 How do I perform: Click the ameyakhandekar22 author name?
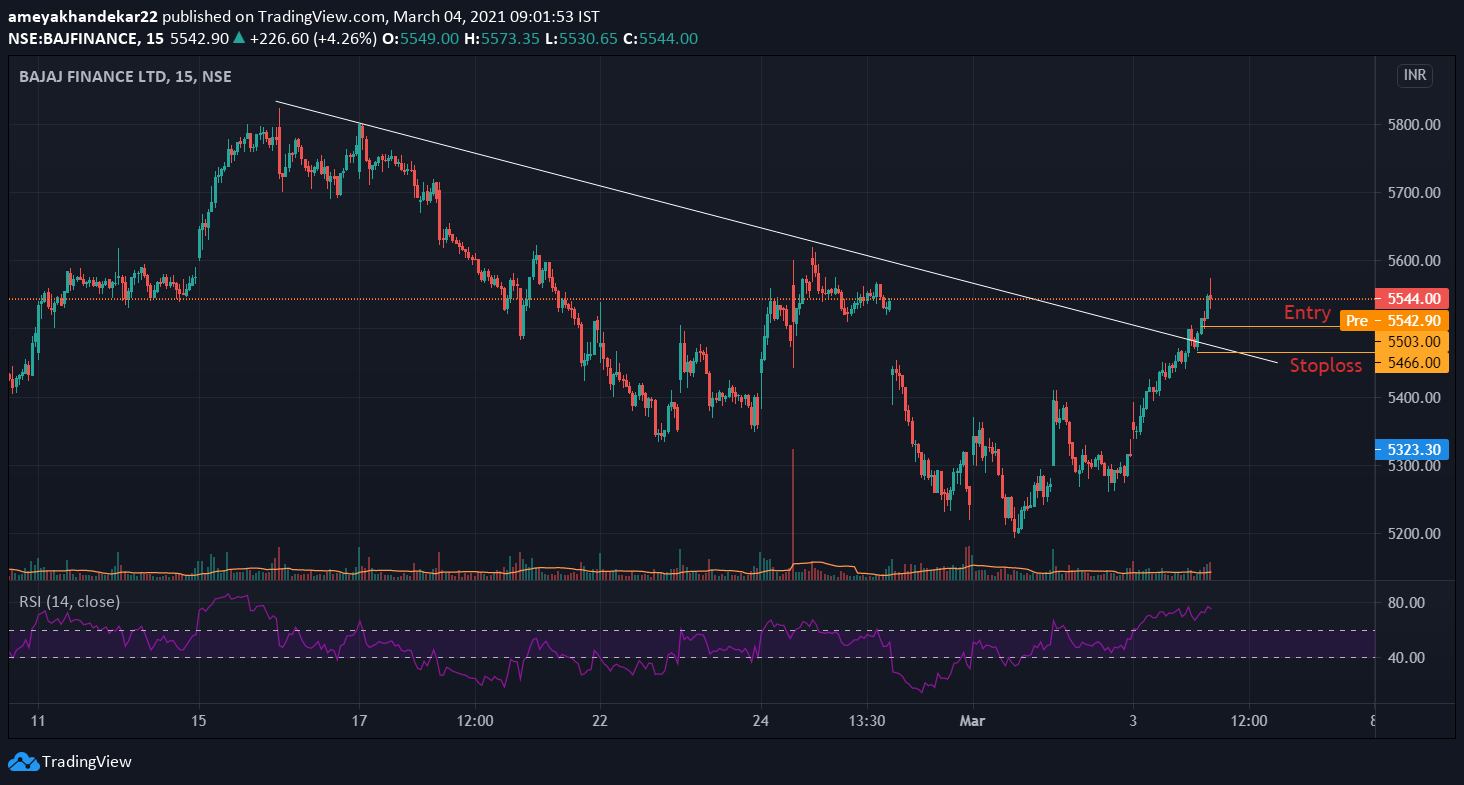pyautogui.click(x=82, y=16)
